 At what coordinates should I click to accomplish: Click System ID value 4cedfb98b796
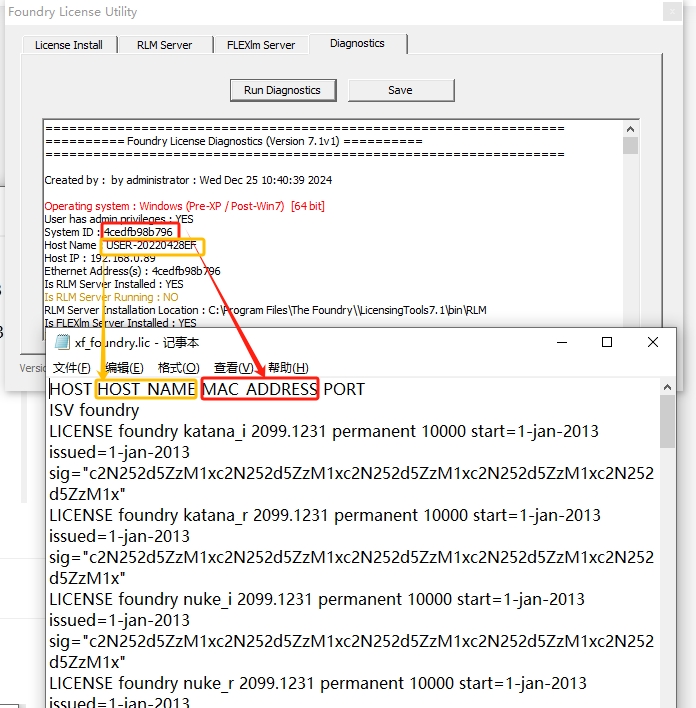[138, 232]
